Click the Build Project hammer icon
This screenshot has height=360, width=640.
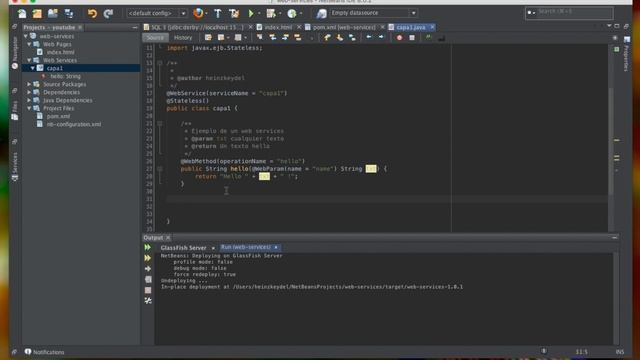(218, 13)
